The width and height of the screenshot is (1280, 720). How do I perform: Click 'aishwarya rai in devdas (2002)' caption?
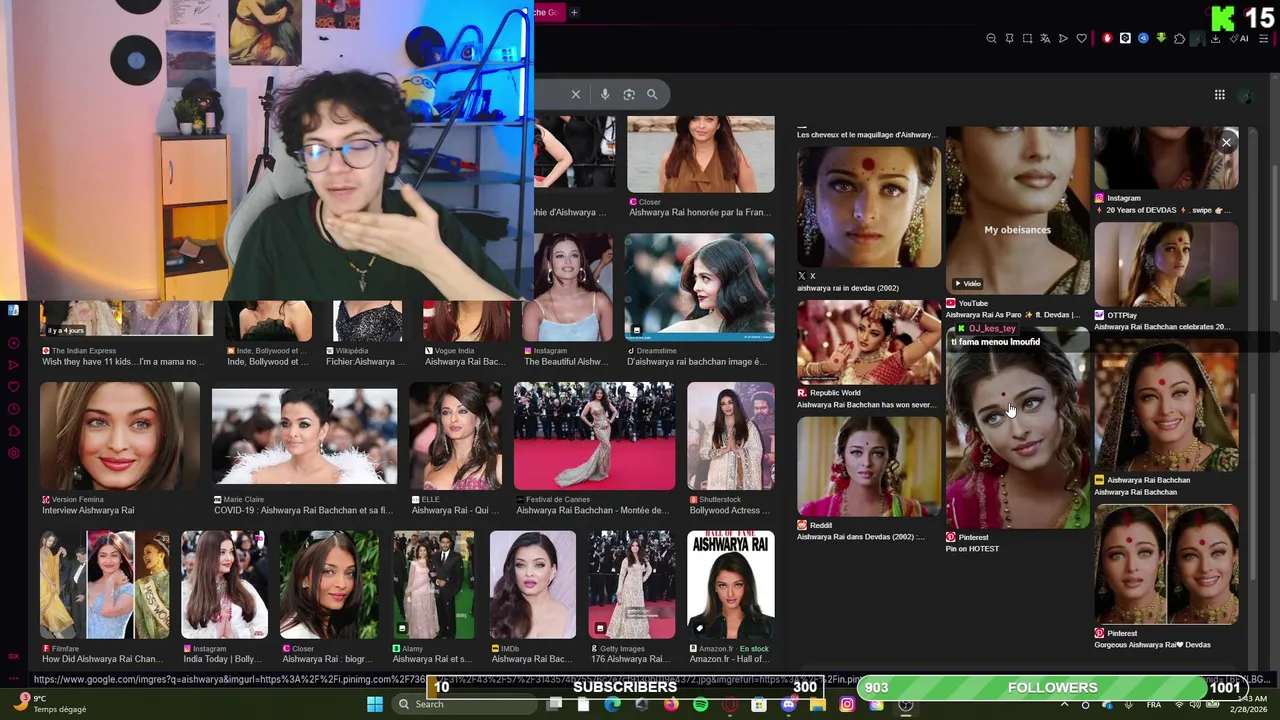point(847,288)
